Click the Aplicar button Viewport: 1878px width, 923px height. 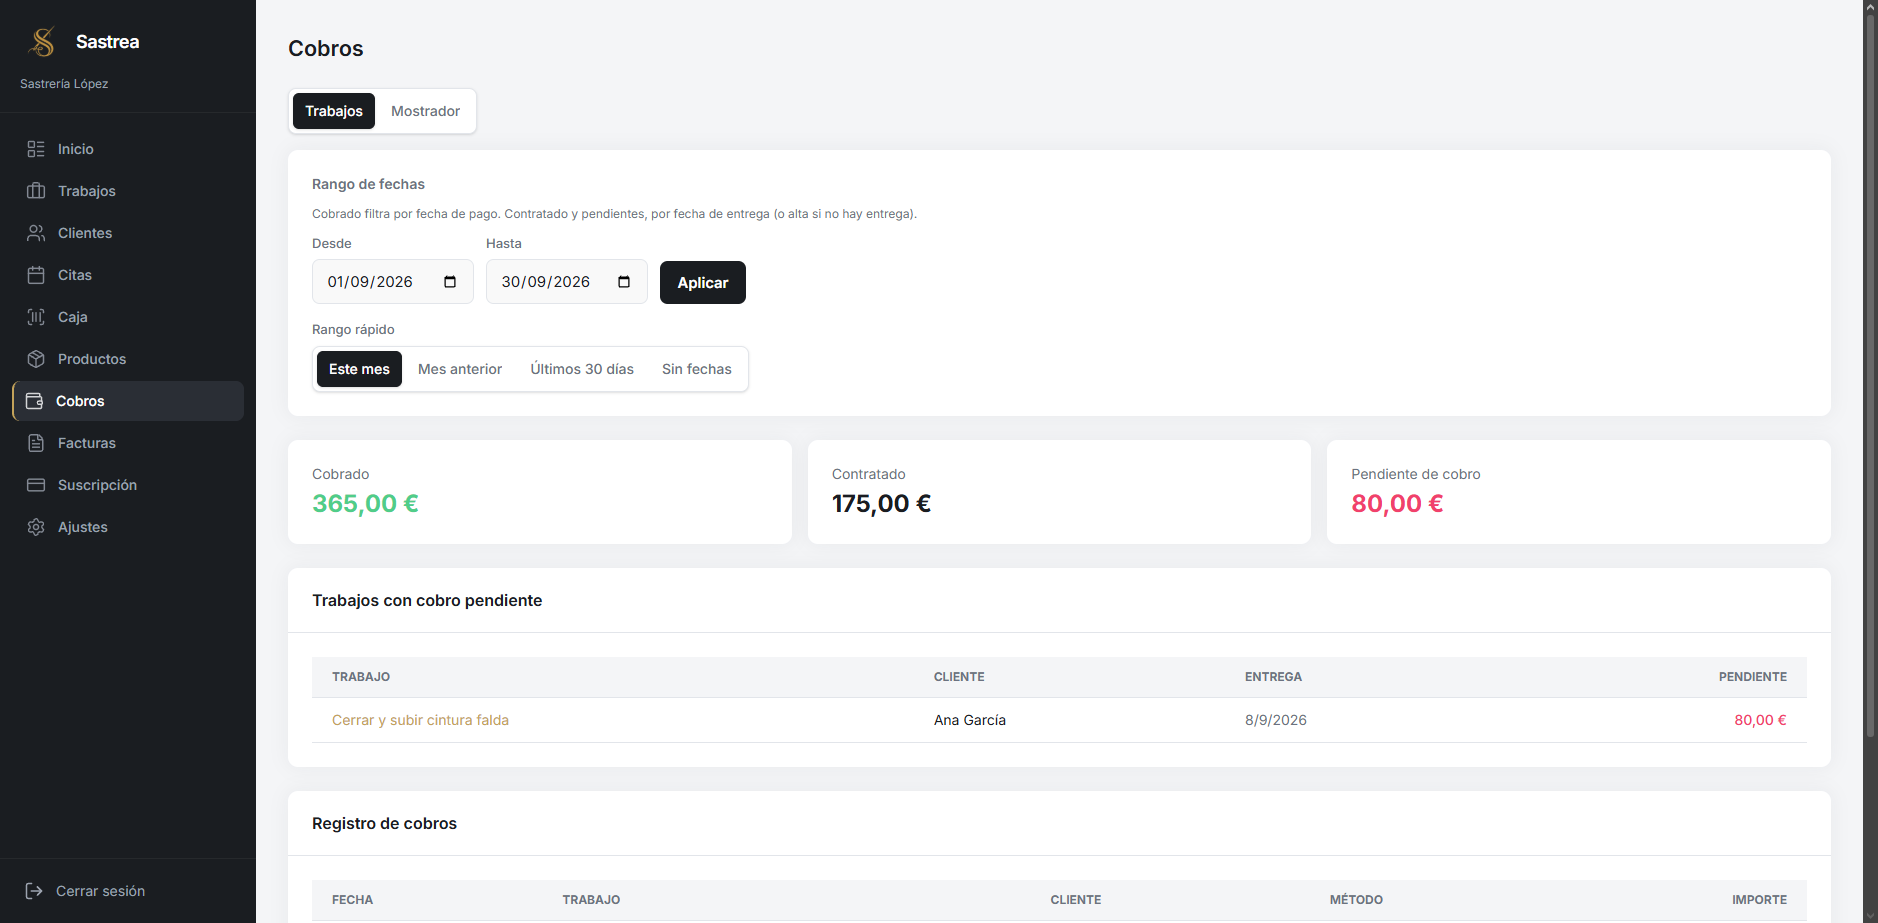703,282
